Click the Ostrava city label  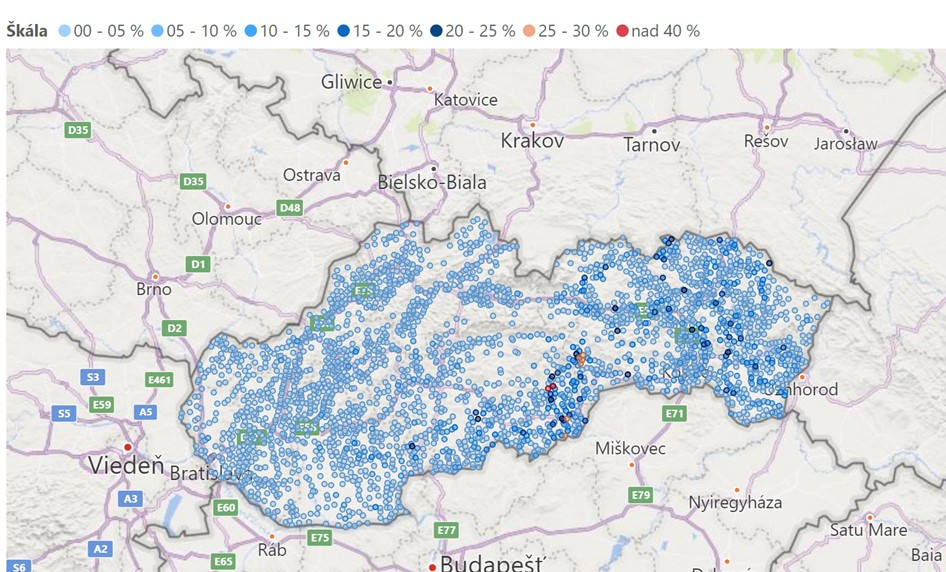coord(312,175)
